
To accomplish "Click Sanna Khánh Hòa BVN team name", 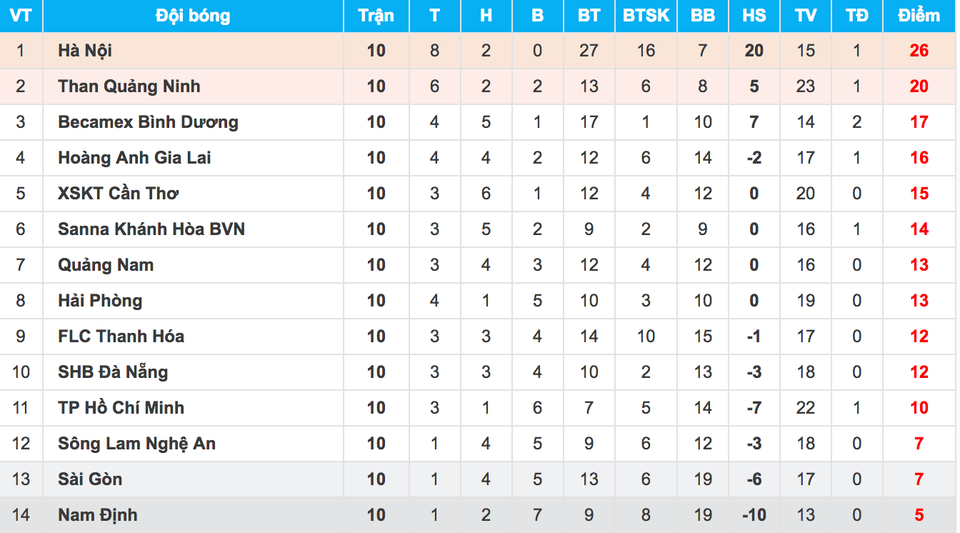I will coord(151,229).
